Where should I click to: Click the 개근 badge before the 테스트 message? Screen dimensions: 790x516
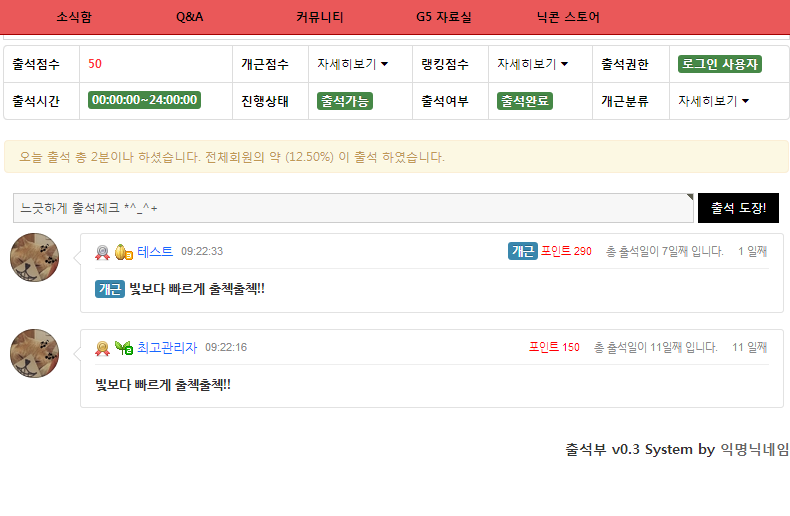point(110,289)
